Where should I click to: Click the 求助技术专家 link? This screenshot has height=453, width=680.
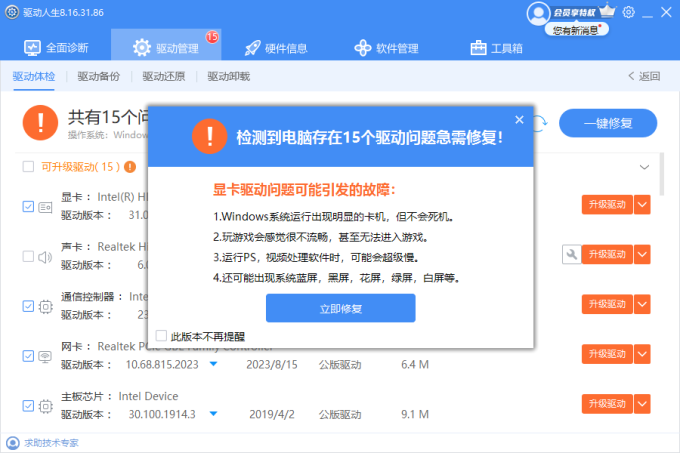pyautogui.click(x=51, y=443)
